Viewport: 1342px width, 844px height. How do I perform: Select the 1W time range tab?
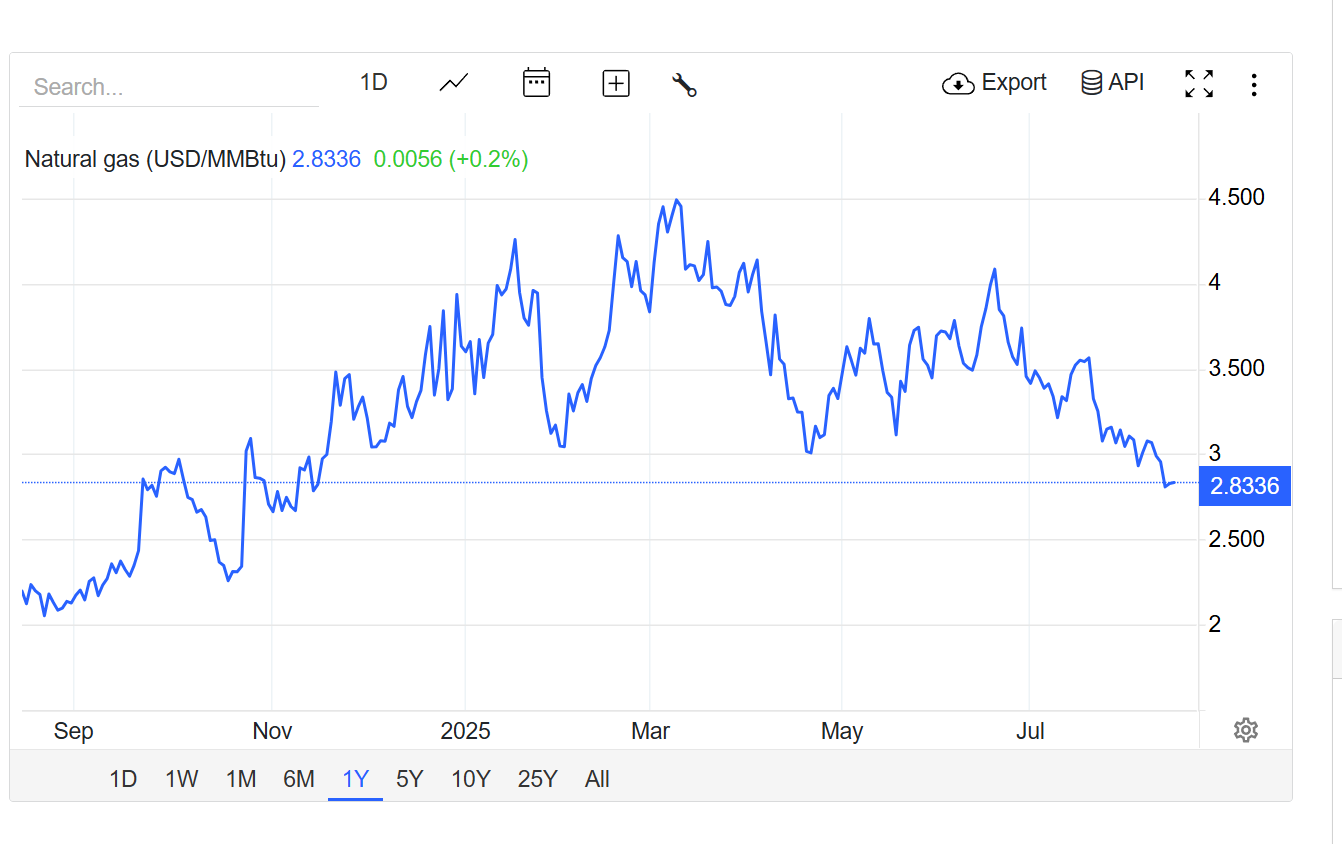[181, 779]
